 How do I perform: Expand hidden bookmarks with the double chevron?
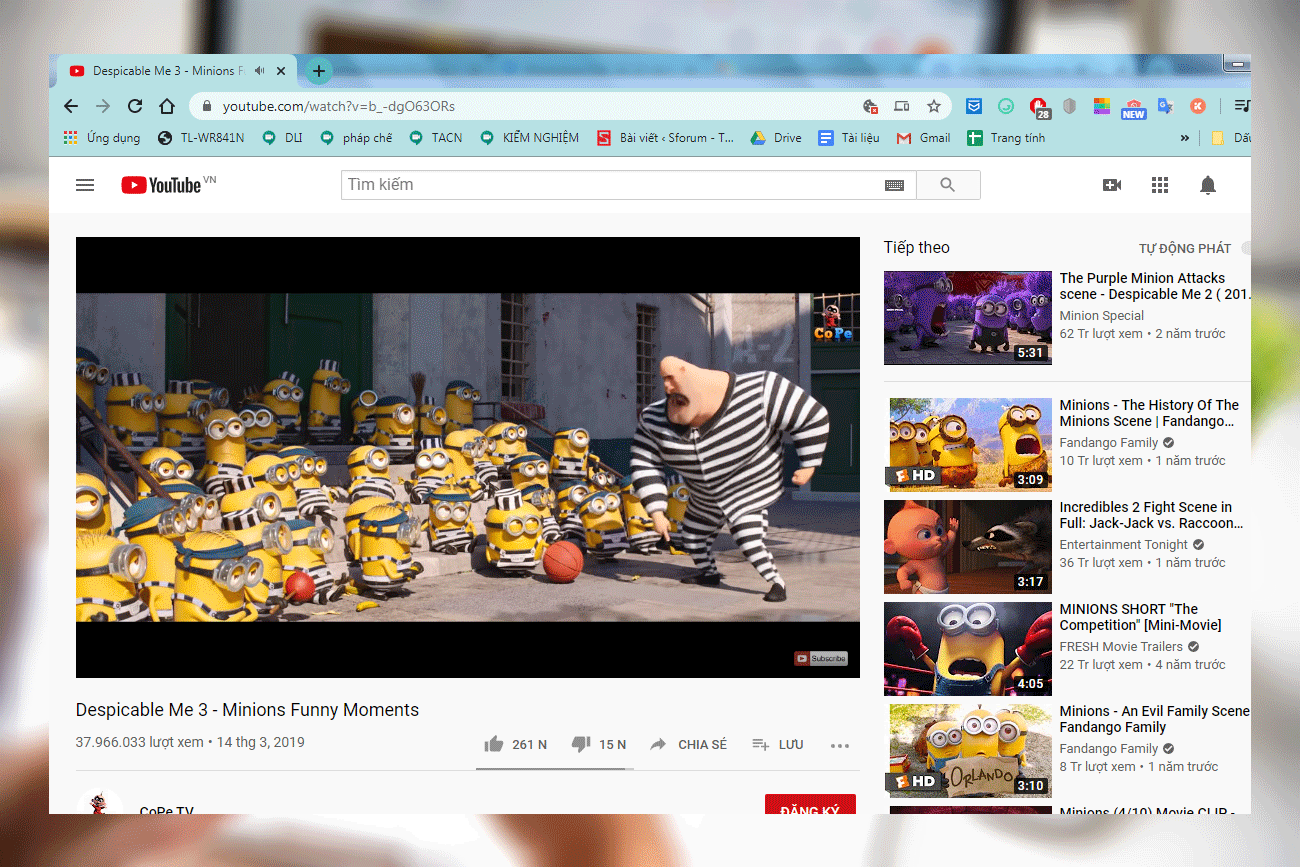pos(1185,138)
